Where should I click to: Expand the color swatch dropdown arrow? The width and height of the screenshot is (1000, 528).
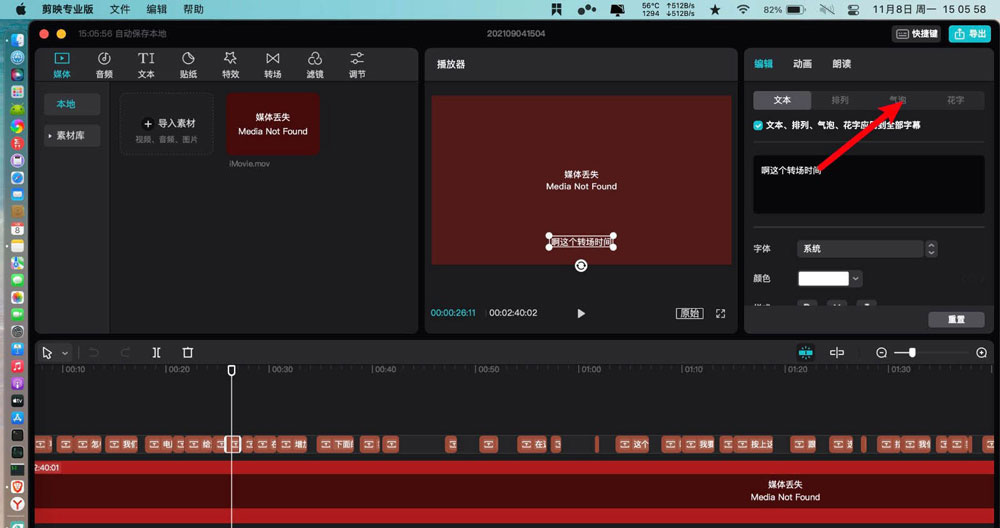[x=856, y=279]
